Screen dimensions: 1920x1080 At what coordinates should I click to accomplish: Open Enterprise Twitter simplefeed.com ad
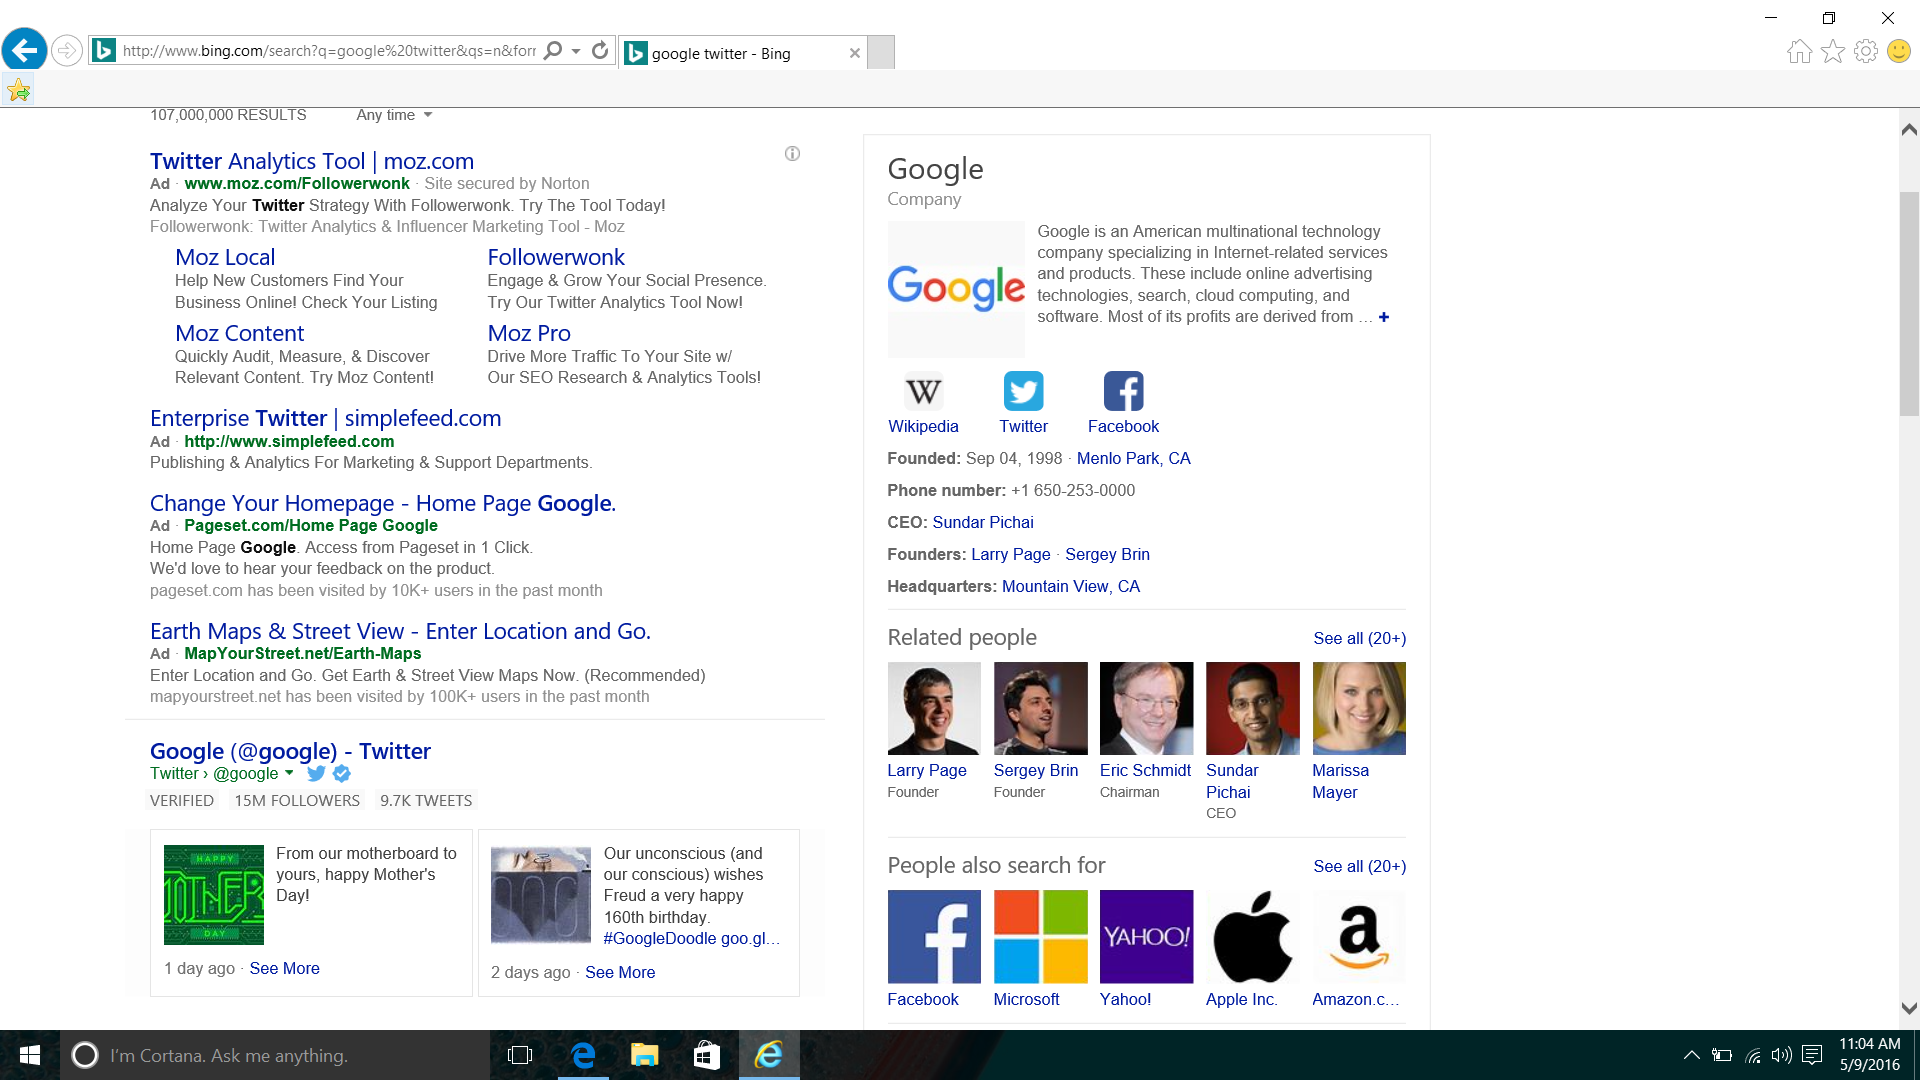pyautogui.click(x=325, y=418)
